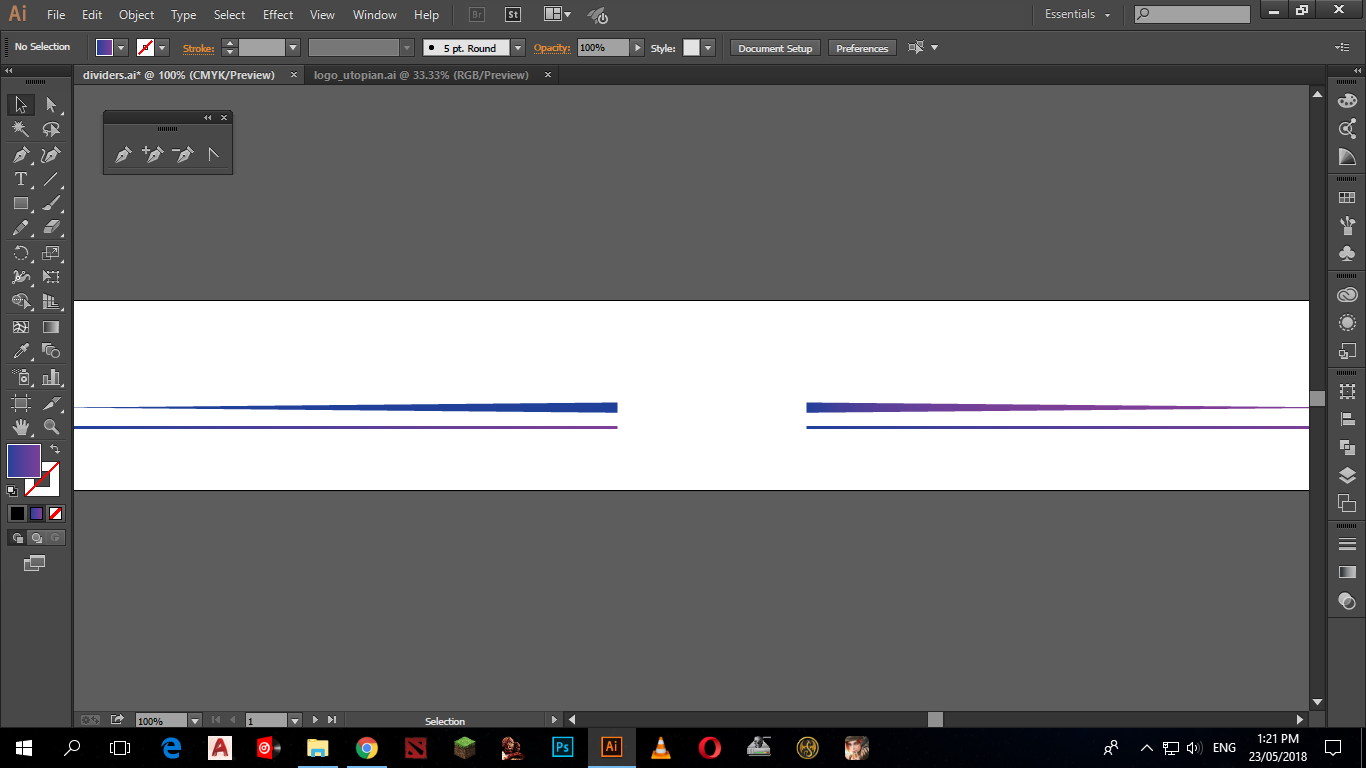This screenshot has width=1366, height=768.
Task: Choose the Line Segment tool
Action: pyautogui.click(x=51, y=179)
